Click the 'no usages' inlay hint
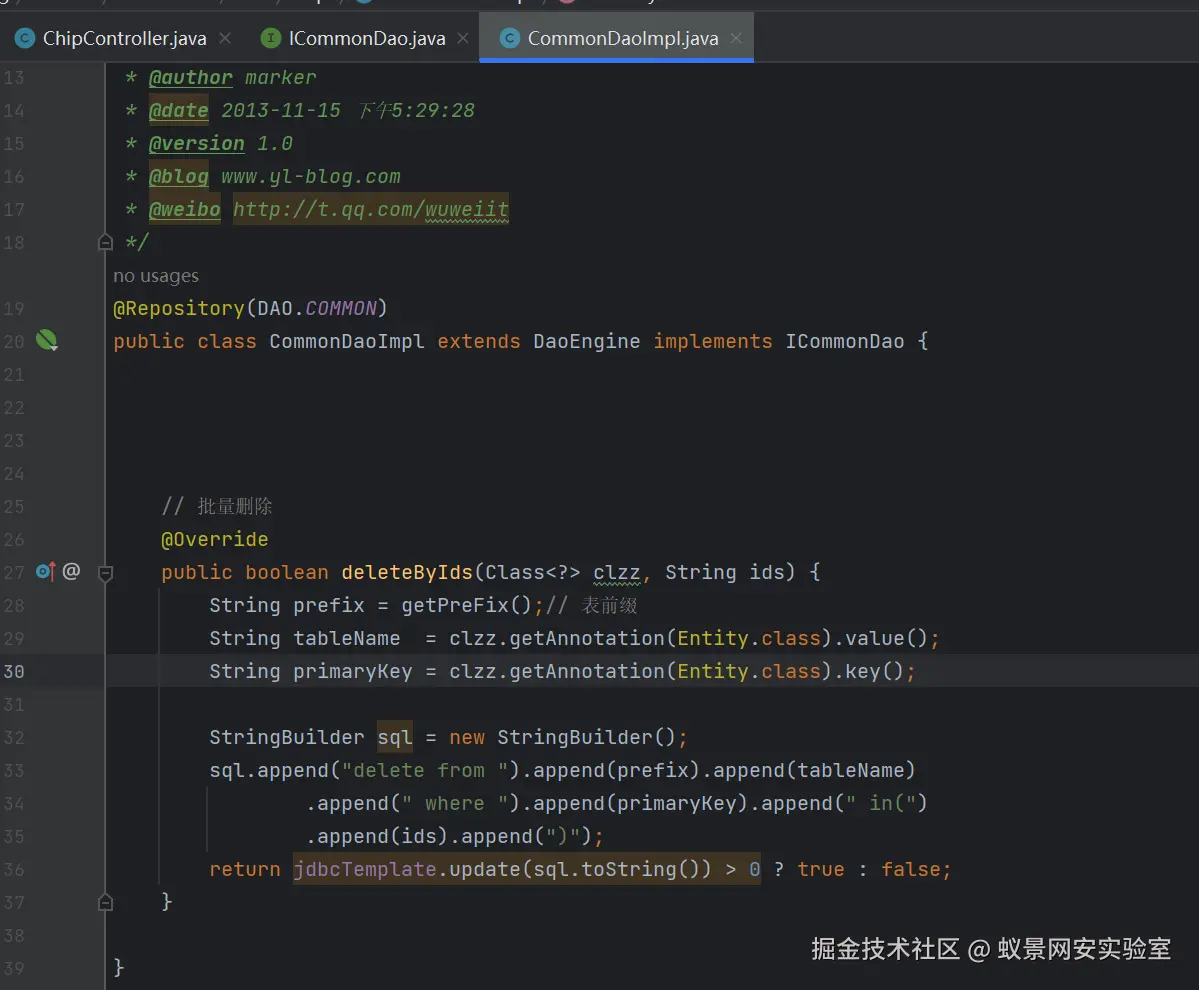 point(156,276)
